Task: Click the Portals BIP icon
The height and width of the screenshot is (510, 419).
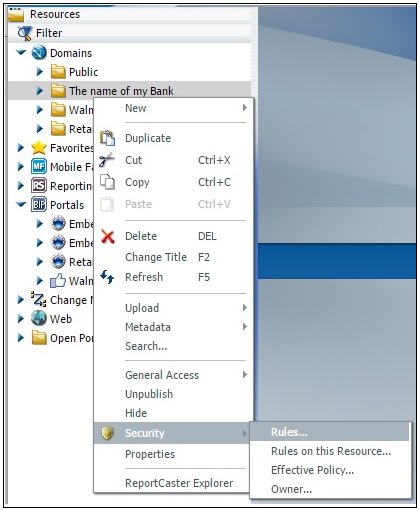Action: [x=39, y=204]
